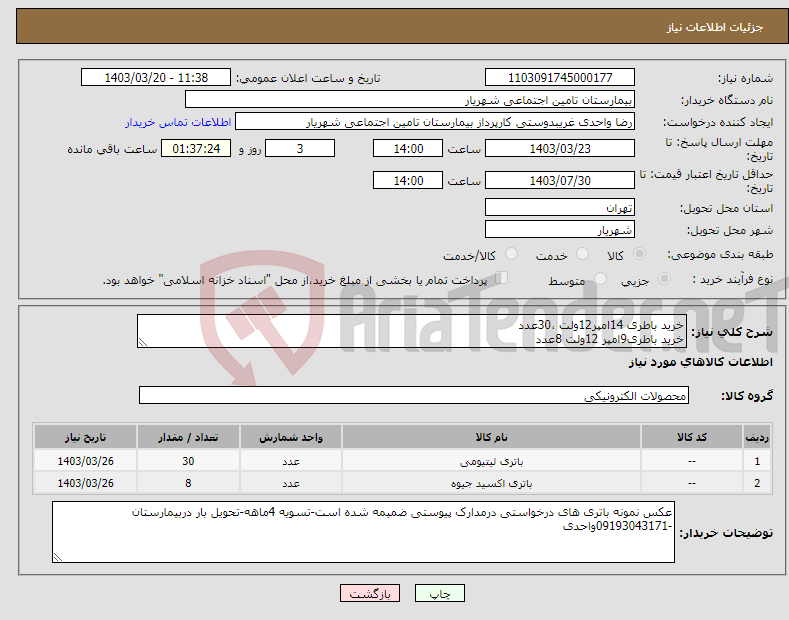The image size is (789, 620).
Task: Click the ردیف column header
Action: pyautogui.click(x=757, y=437)
